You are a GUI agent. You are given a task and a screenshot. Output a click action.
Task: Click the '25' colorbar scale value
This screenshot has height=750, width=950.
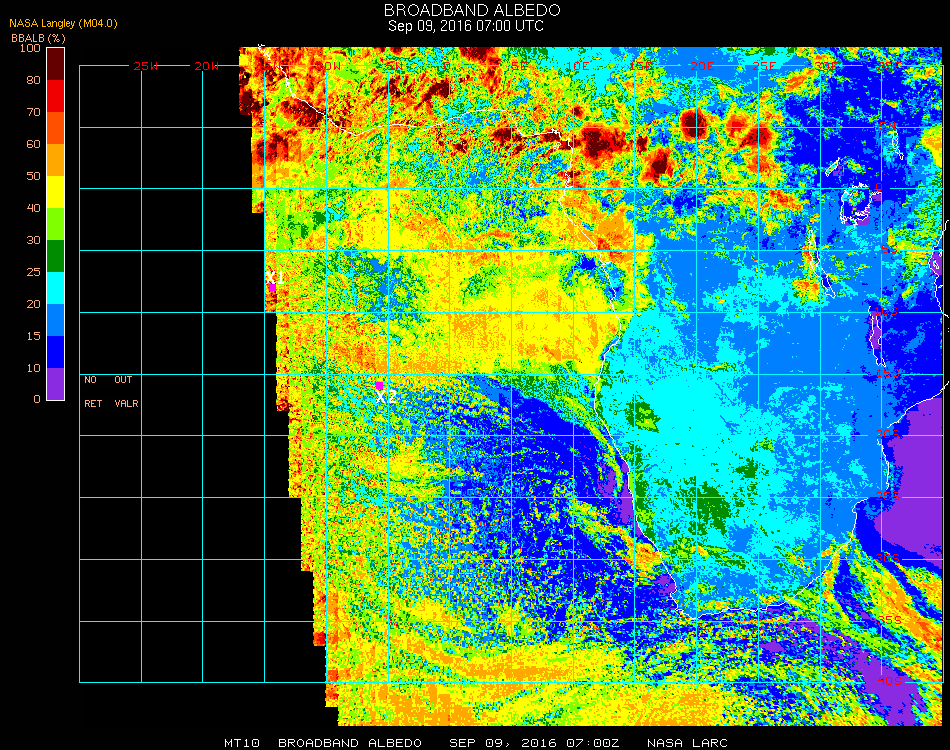click(x=33, y=272)
